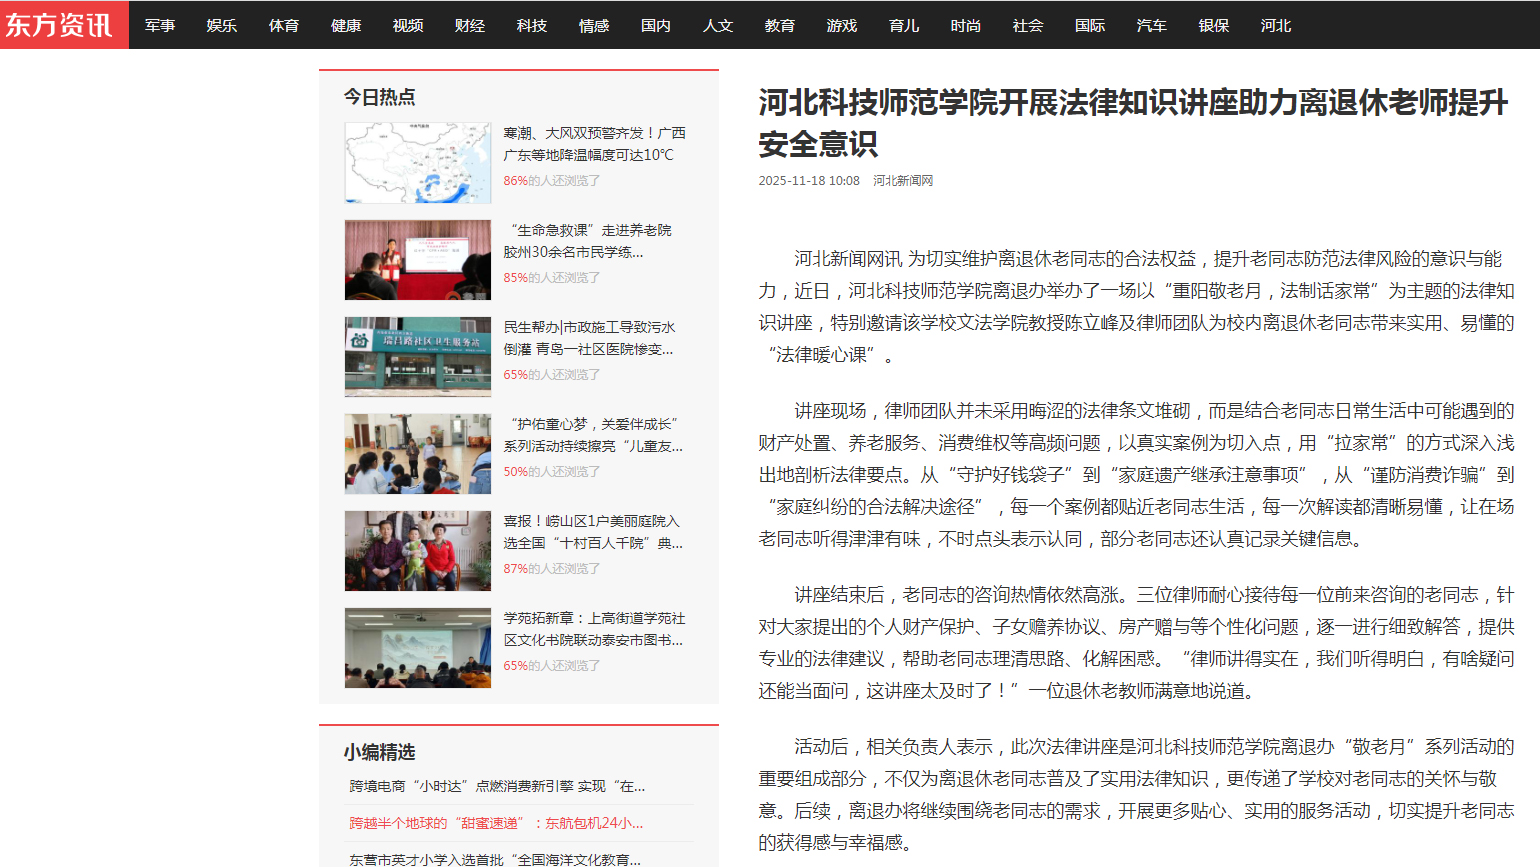Image resolution: width=1540 pixels, height=867 pixels.
Task: Open 东营市英才小学 editor pick link
Action: [x=495, y=859]
